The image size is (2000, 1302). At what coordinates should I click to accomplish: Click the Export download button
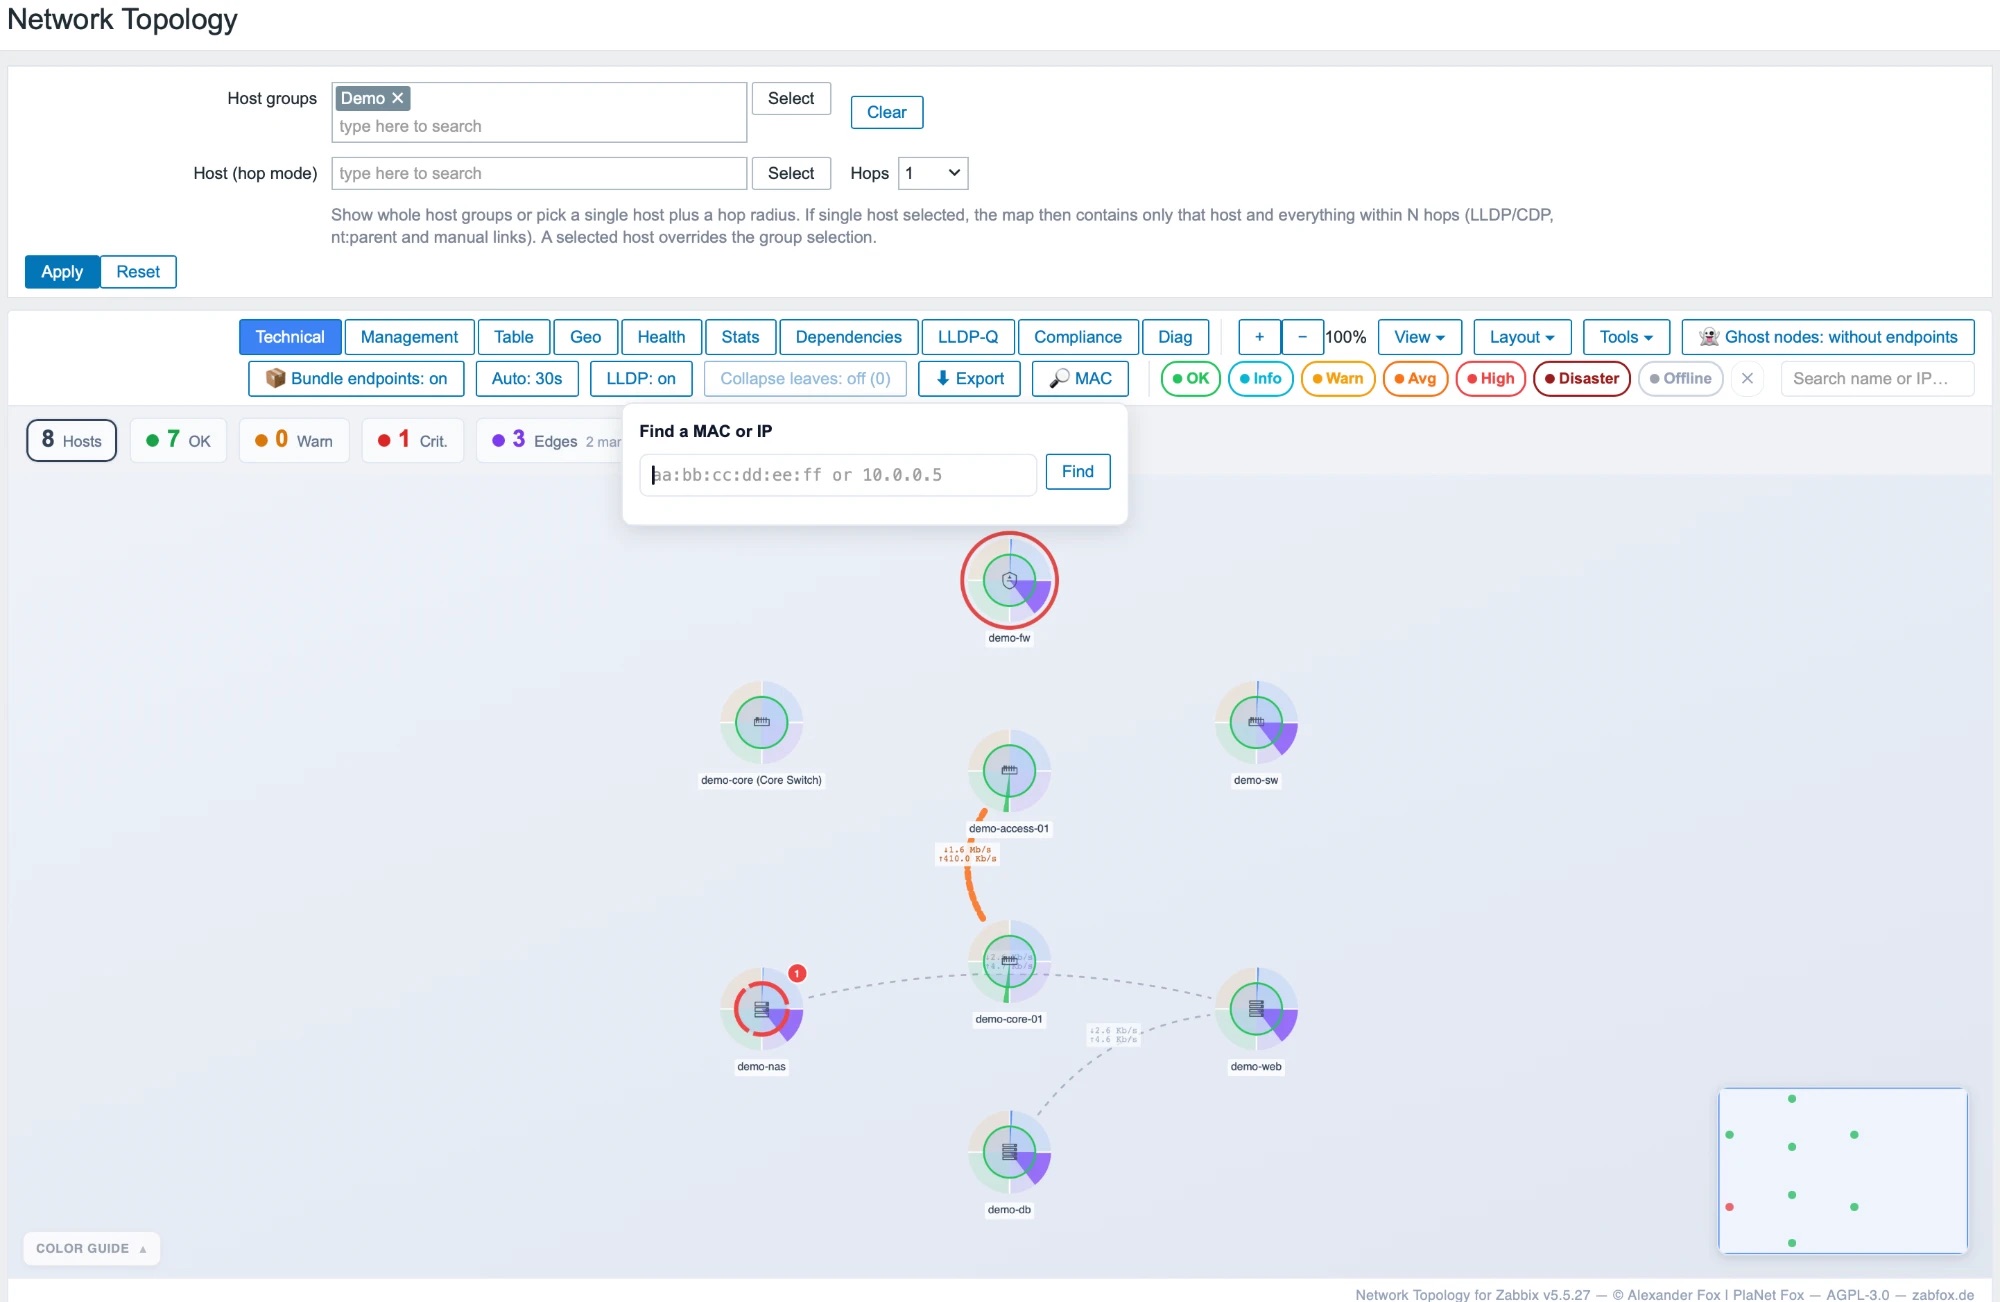pyautogui.click(x=969, y=379)
